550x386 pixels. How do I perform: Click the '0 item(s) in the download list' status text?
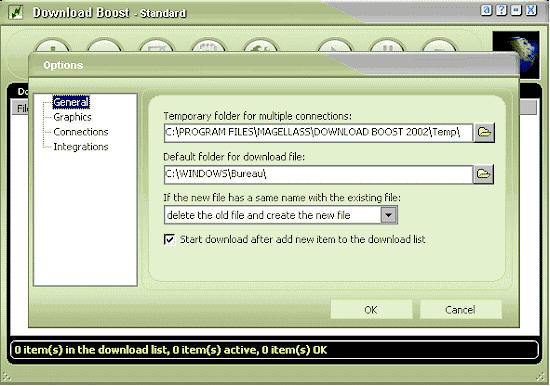pos(170,350)
